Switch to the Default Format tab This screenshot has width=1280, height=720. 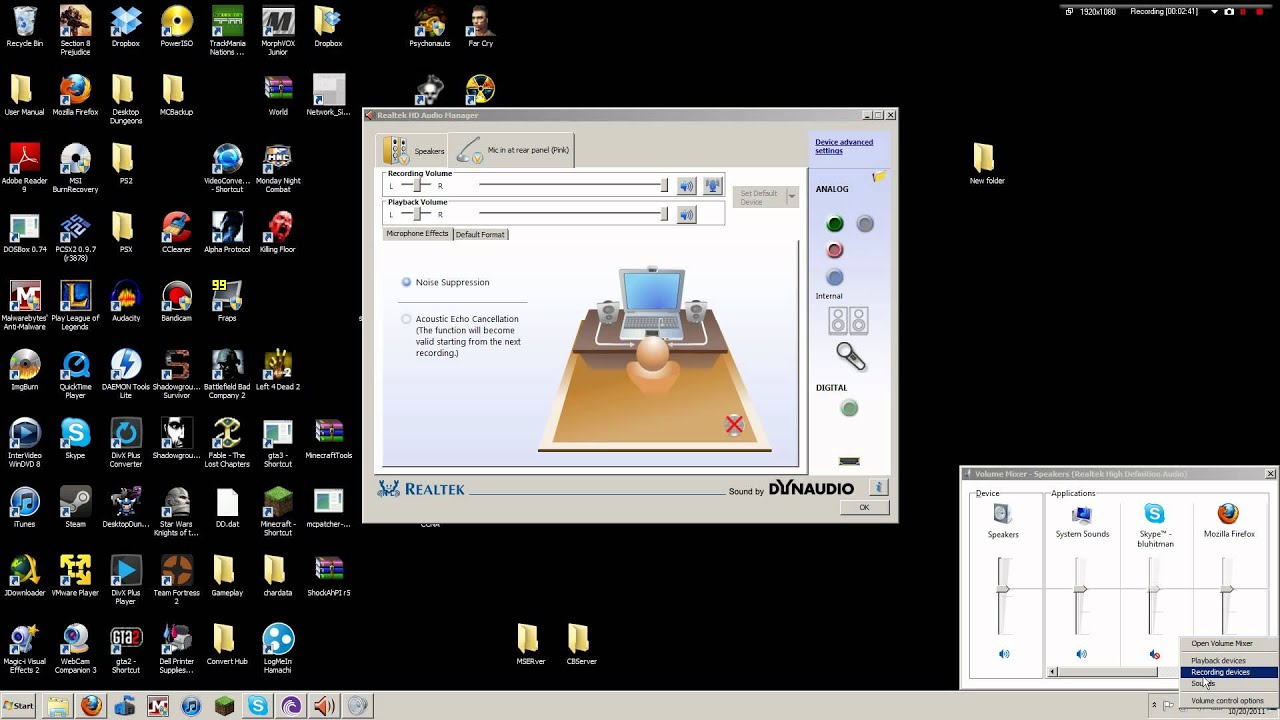(x=480, y=234)
